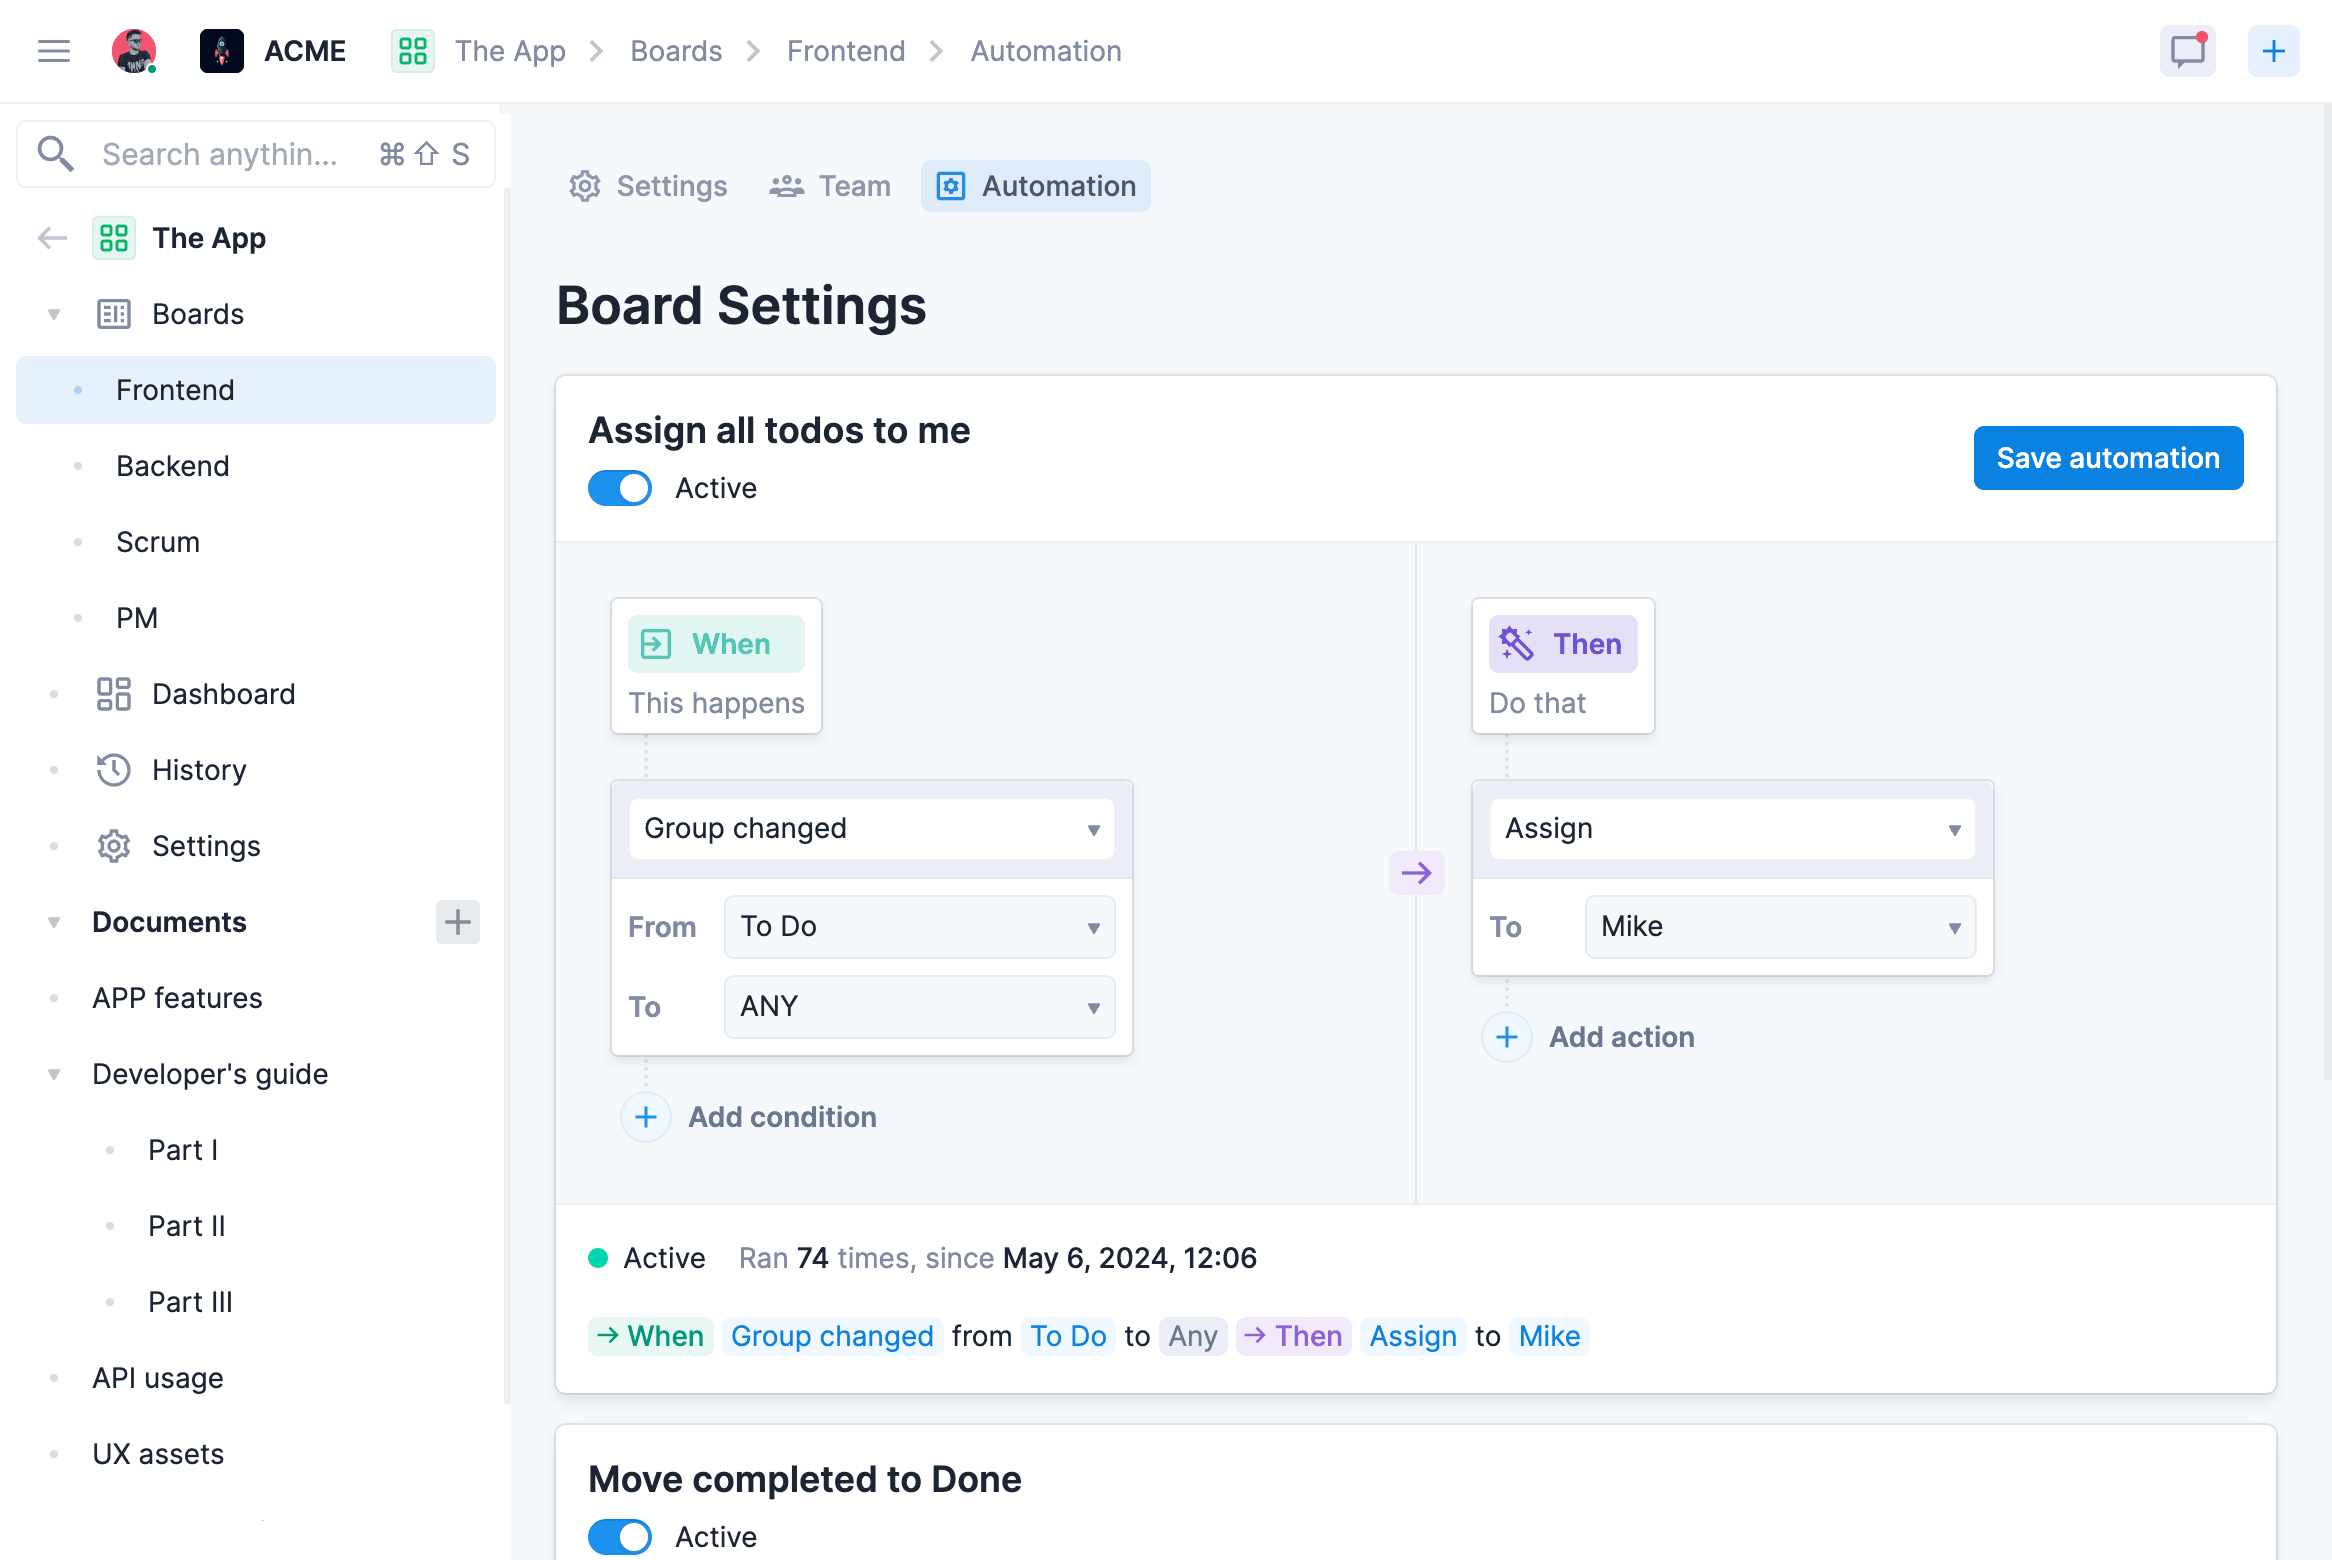Open the hamburger navigation menu
Screen dimensions: 2332x1560
[53, 51]
